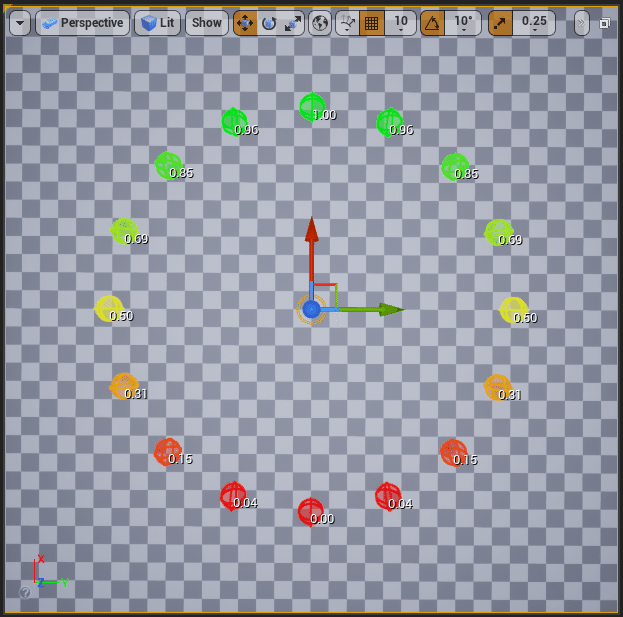The image size is (623, 617).
Task: Select the red sphere labeled 0.00
Action: click(310, 512)
